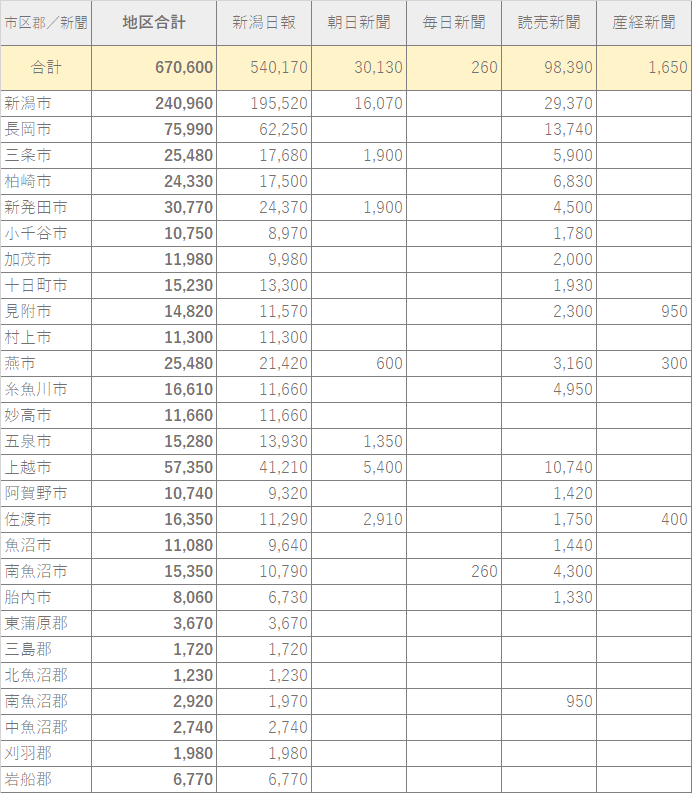
Task: Select the 胎内市 row label
Action: pos(28,597)
